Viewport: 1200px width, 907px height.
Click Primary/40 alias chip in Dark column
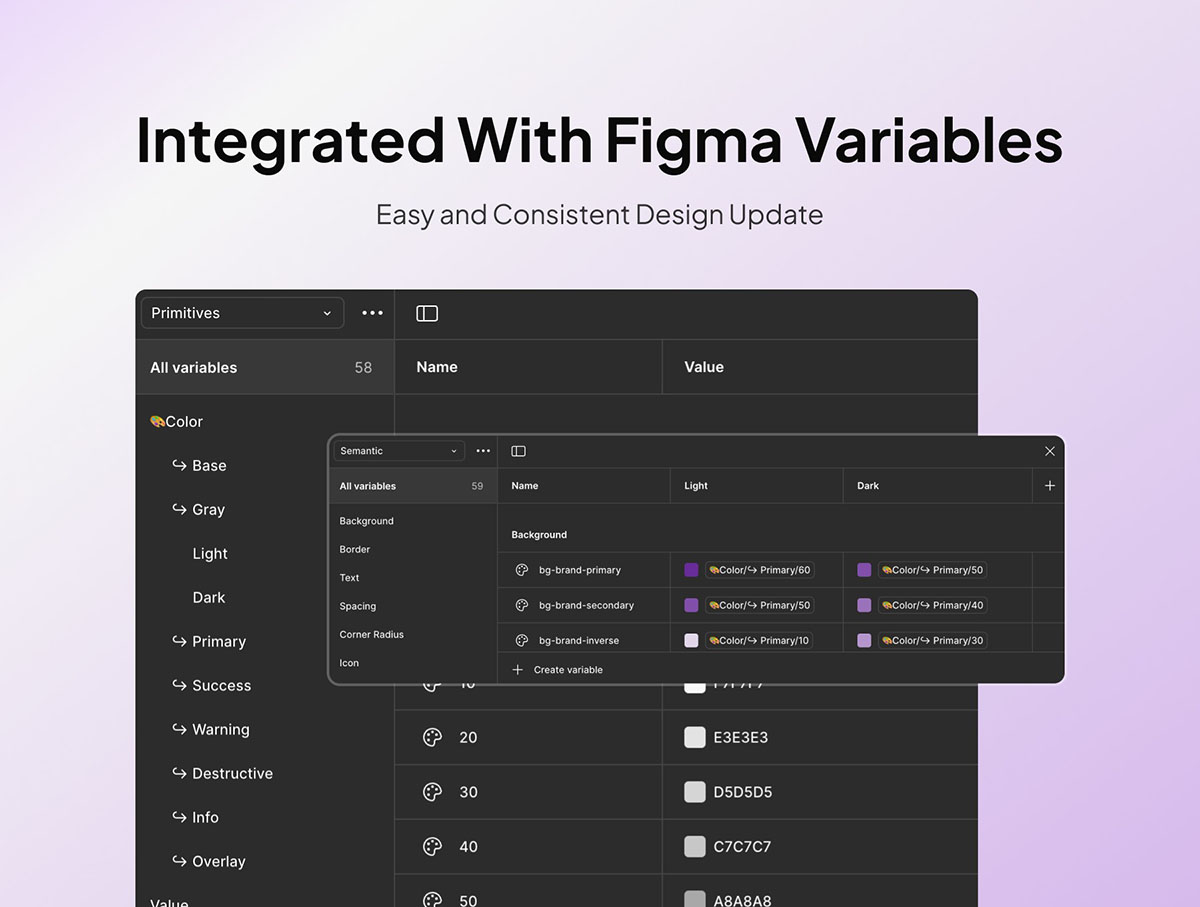tap(932, 605)
